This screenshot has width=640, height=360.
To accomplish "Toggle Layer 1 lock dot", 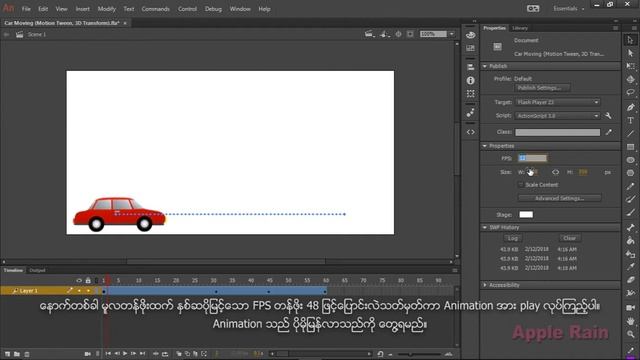I will 88,291.
